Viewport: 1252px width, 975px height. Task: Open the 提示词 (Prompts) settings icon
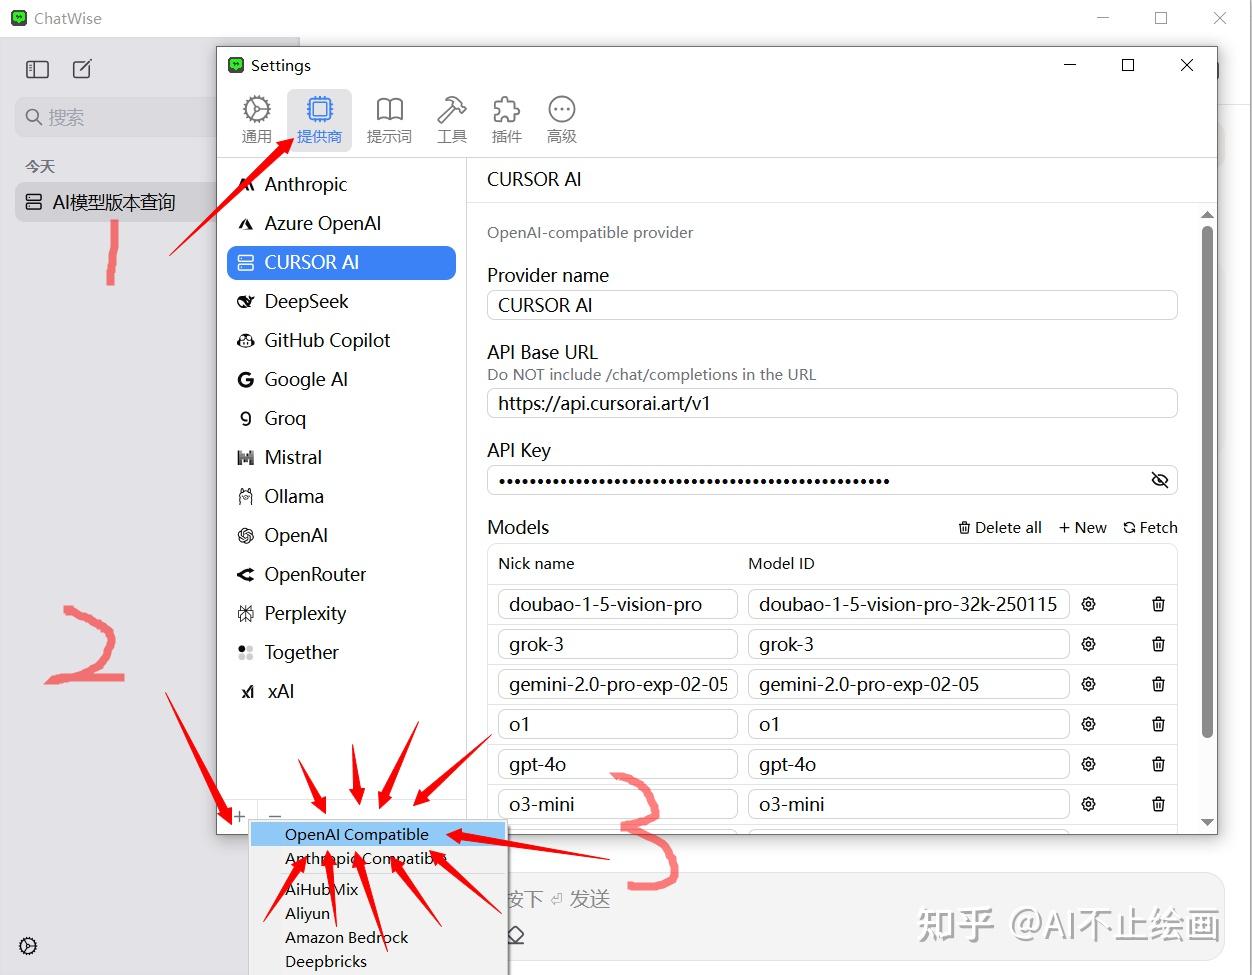(389, 118)
